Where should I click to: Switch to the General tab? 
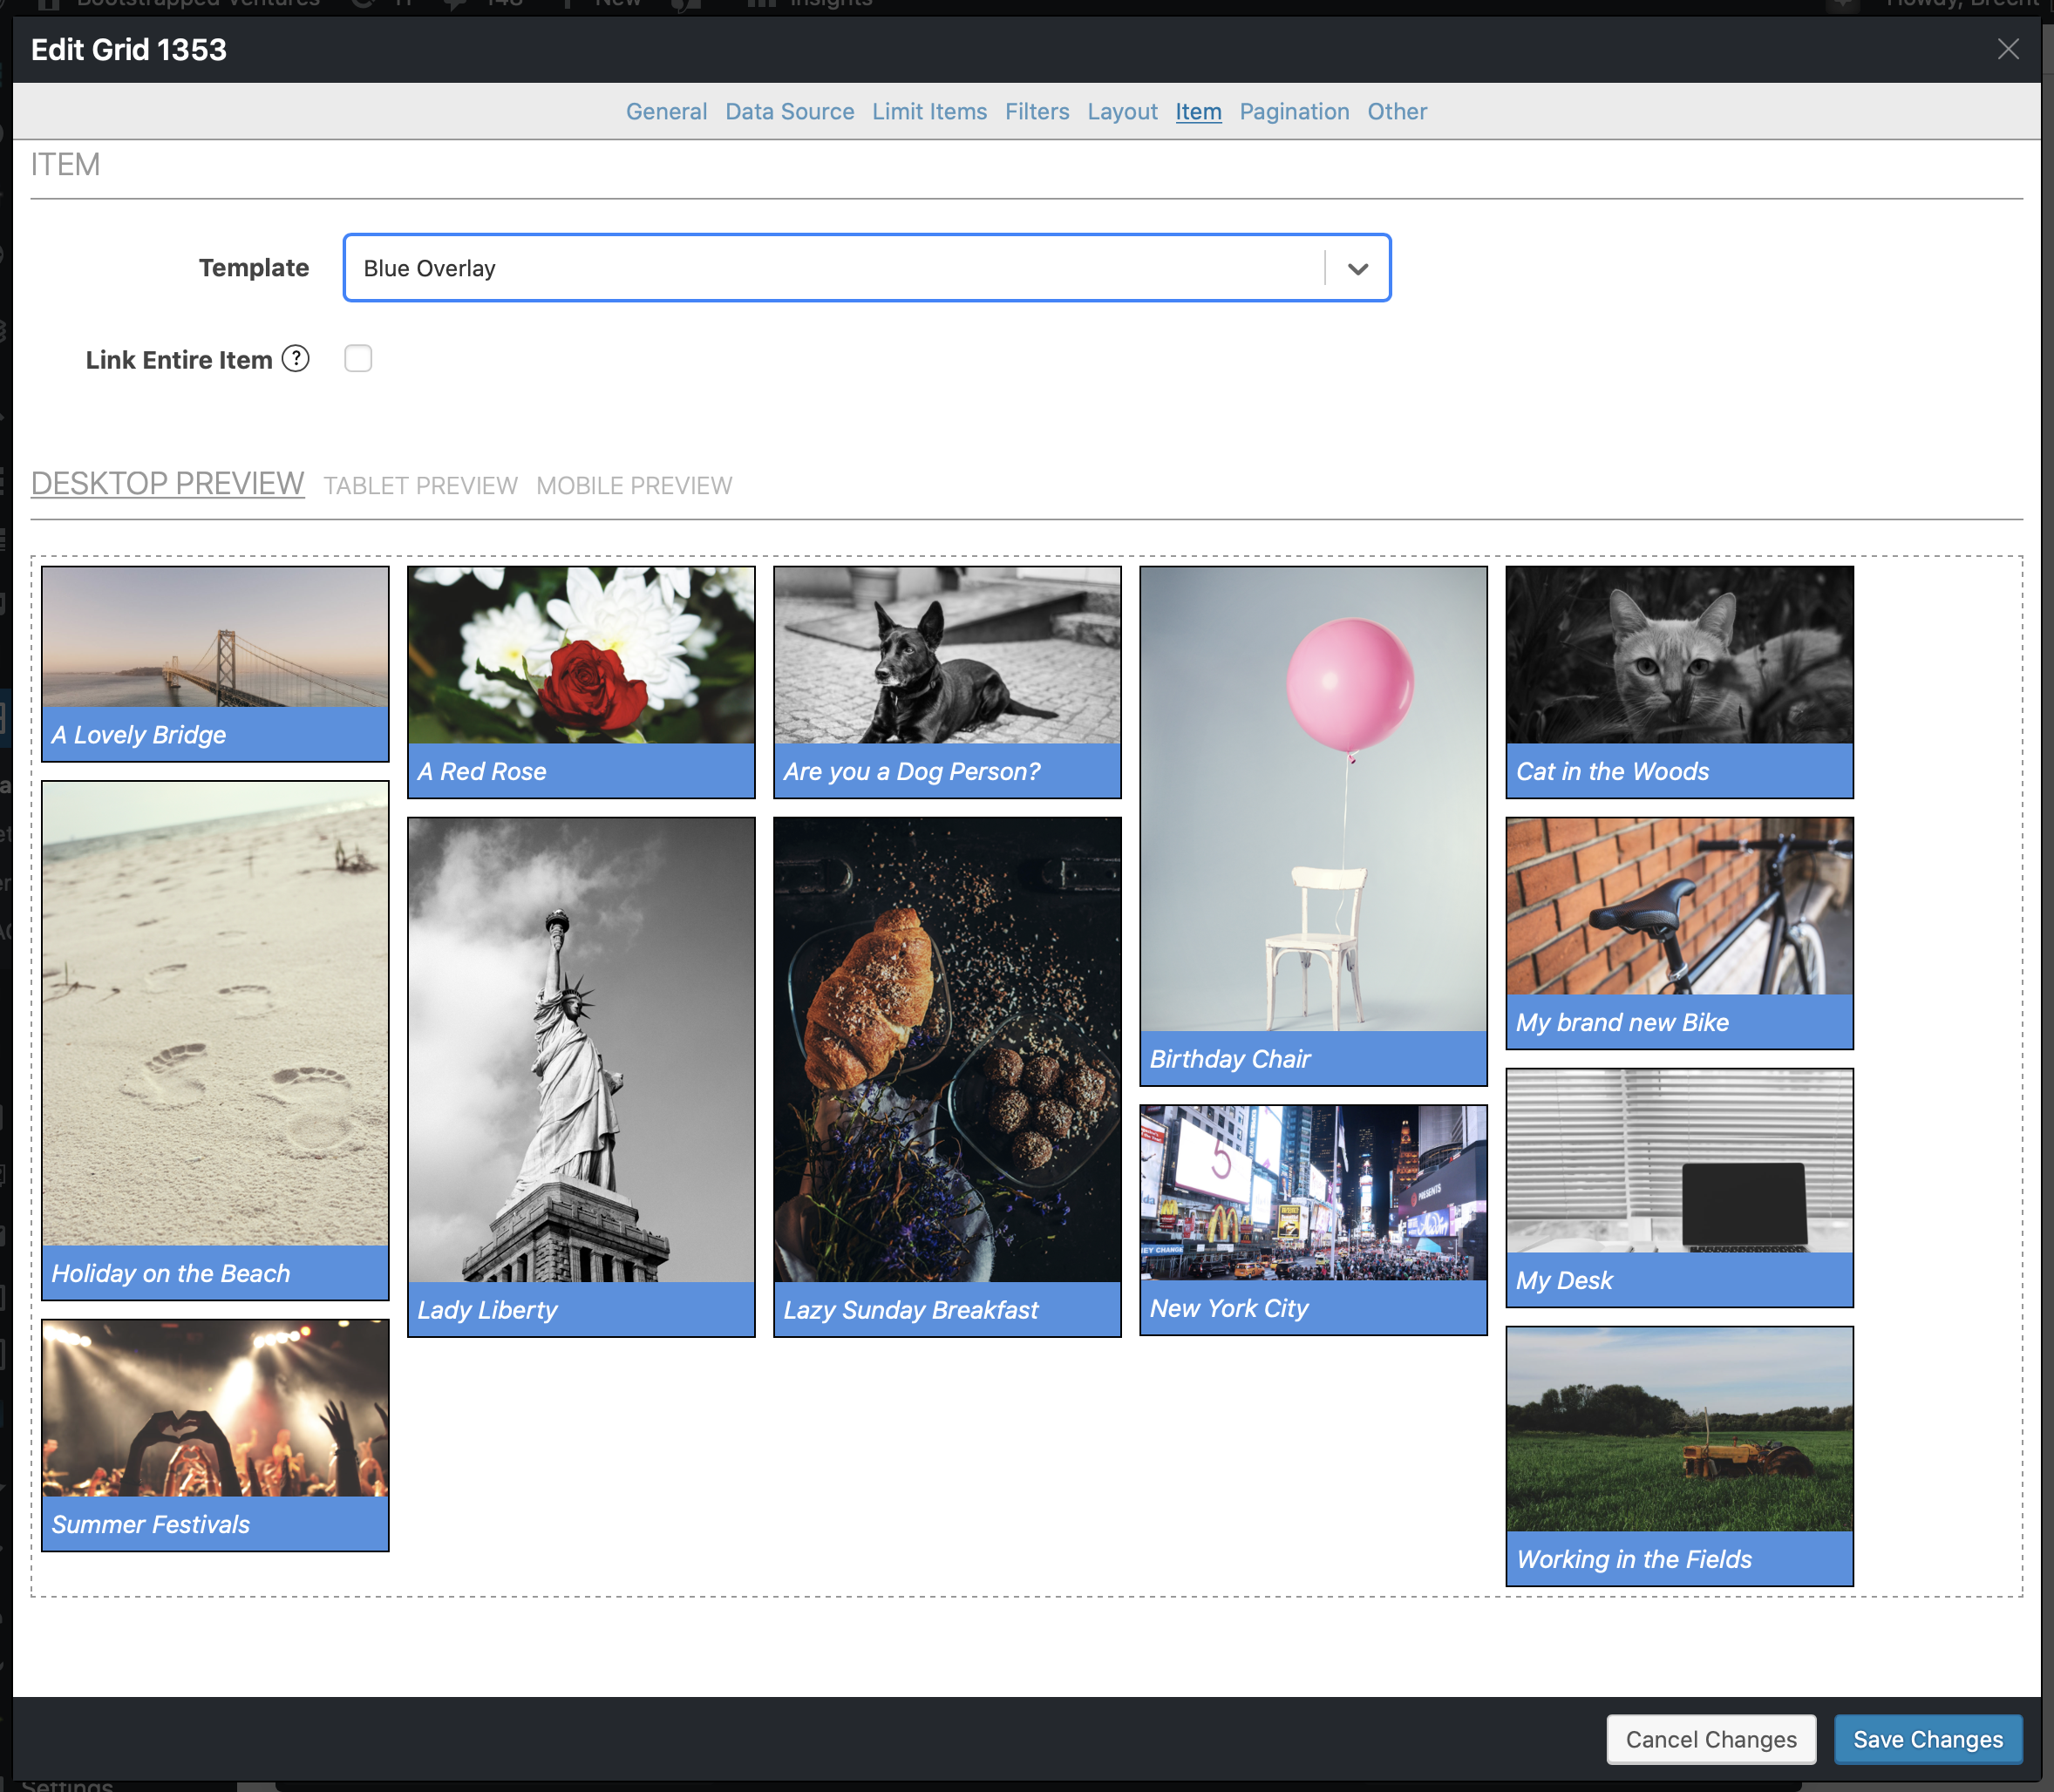(666, 111)
